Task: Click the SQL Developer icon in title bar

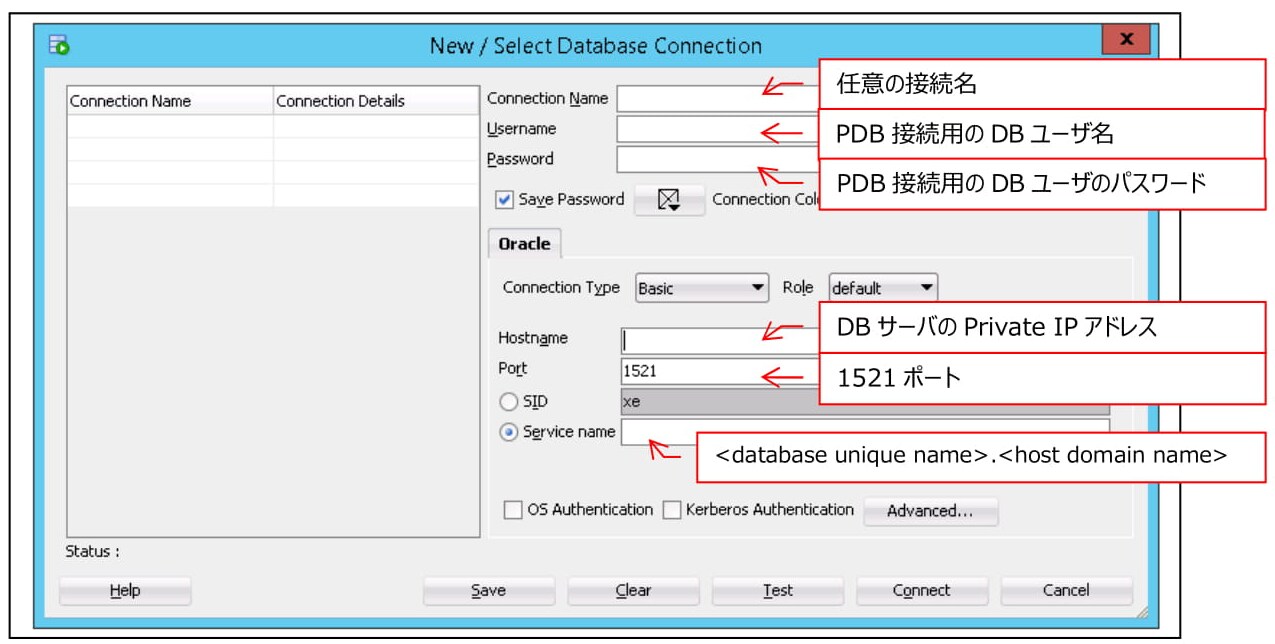Action: [59, 45]
